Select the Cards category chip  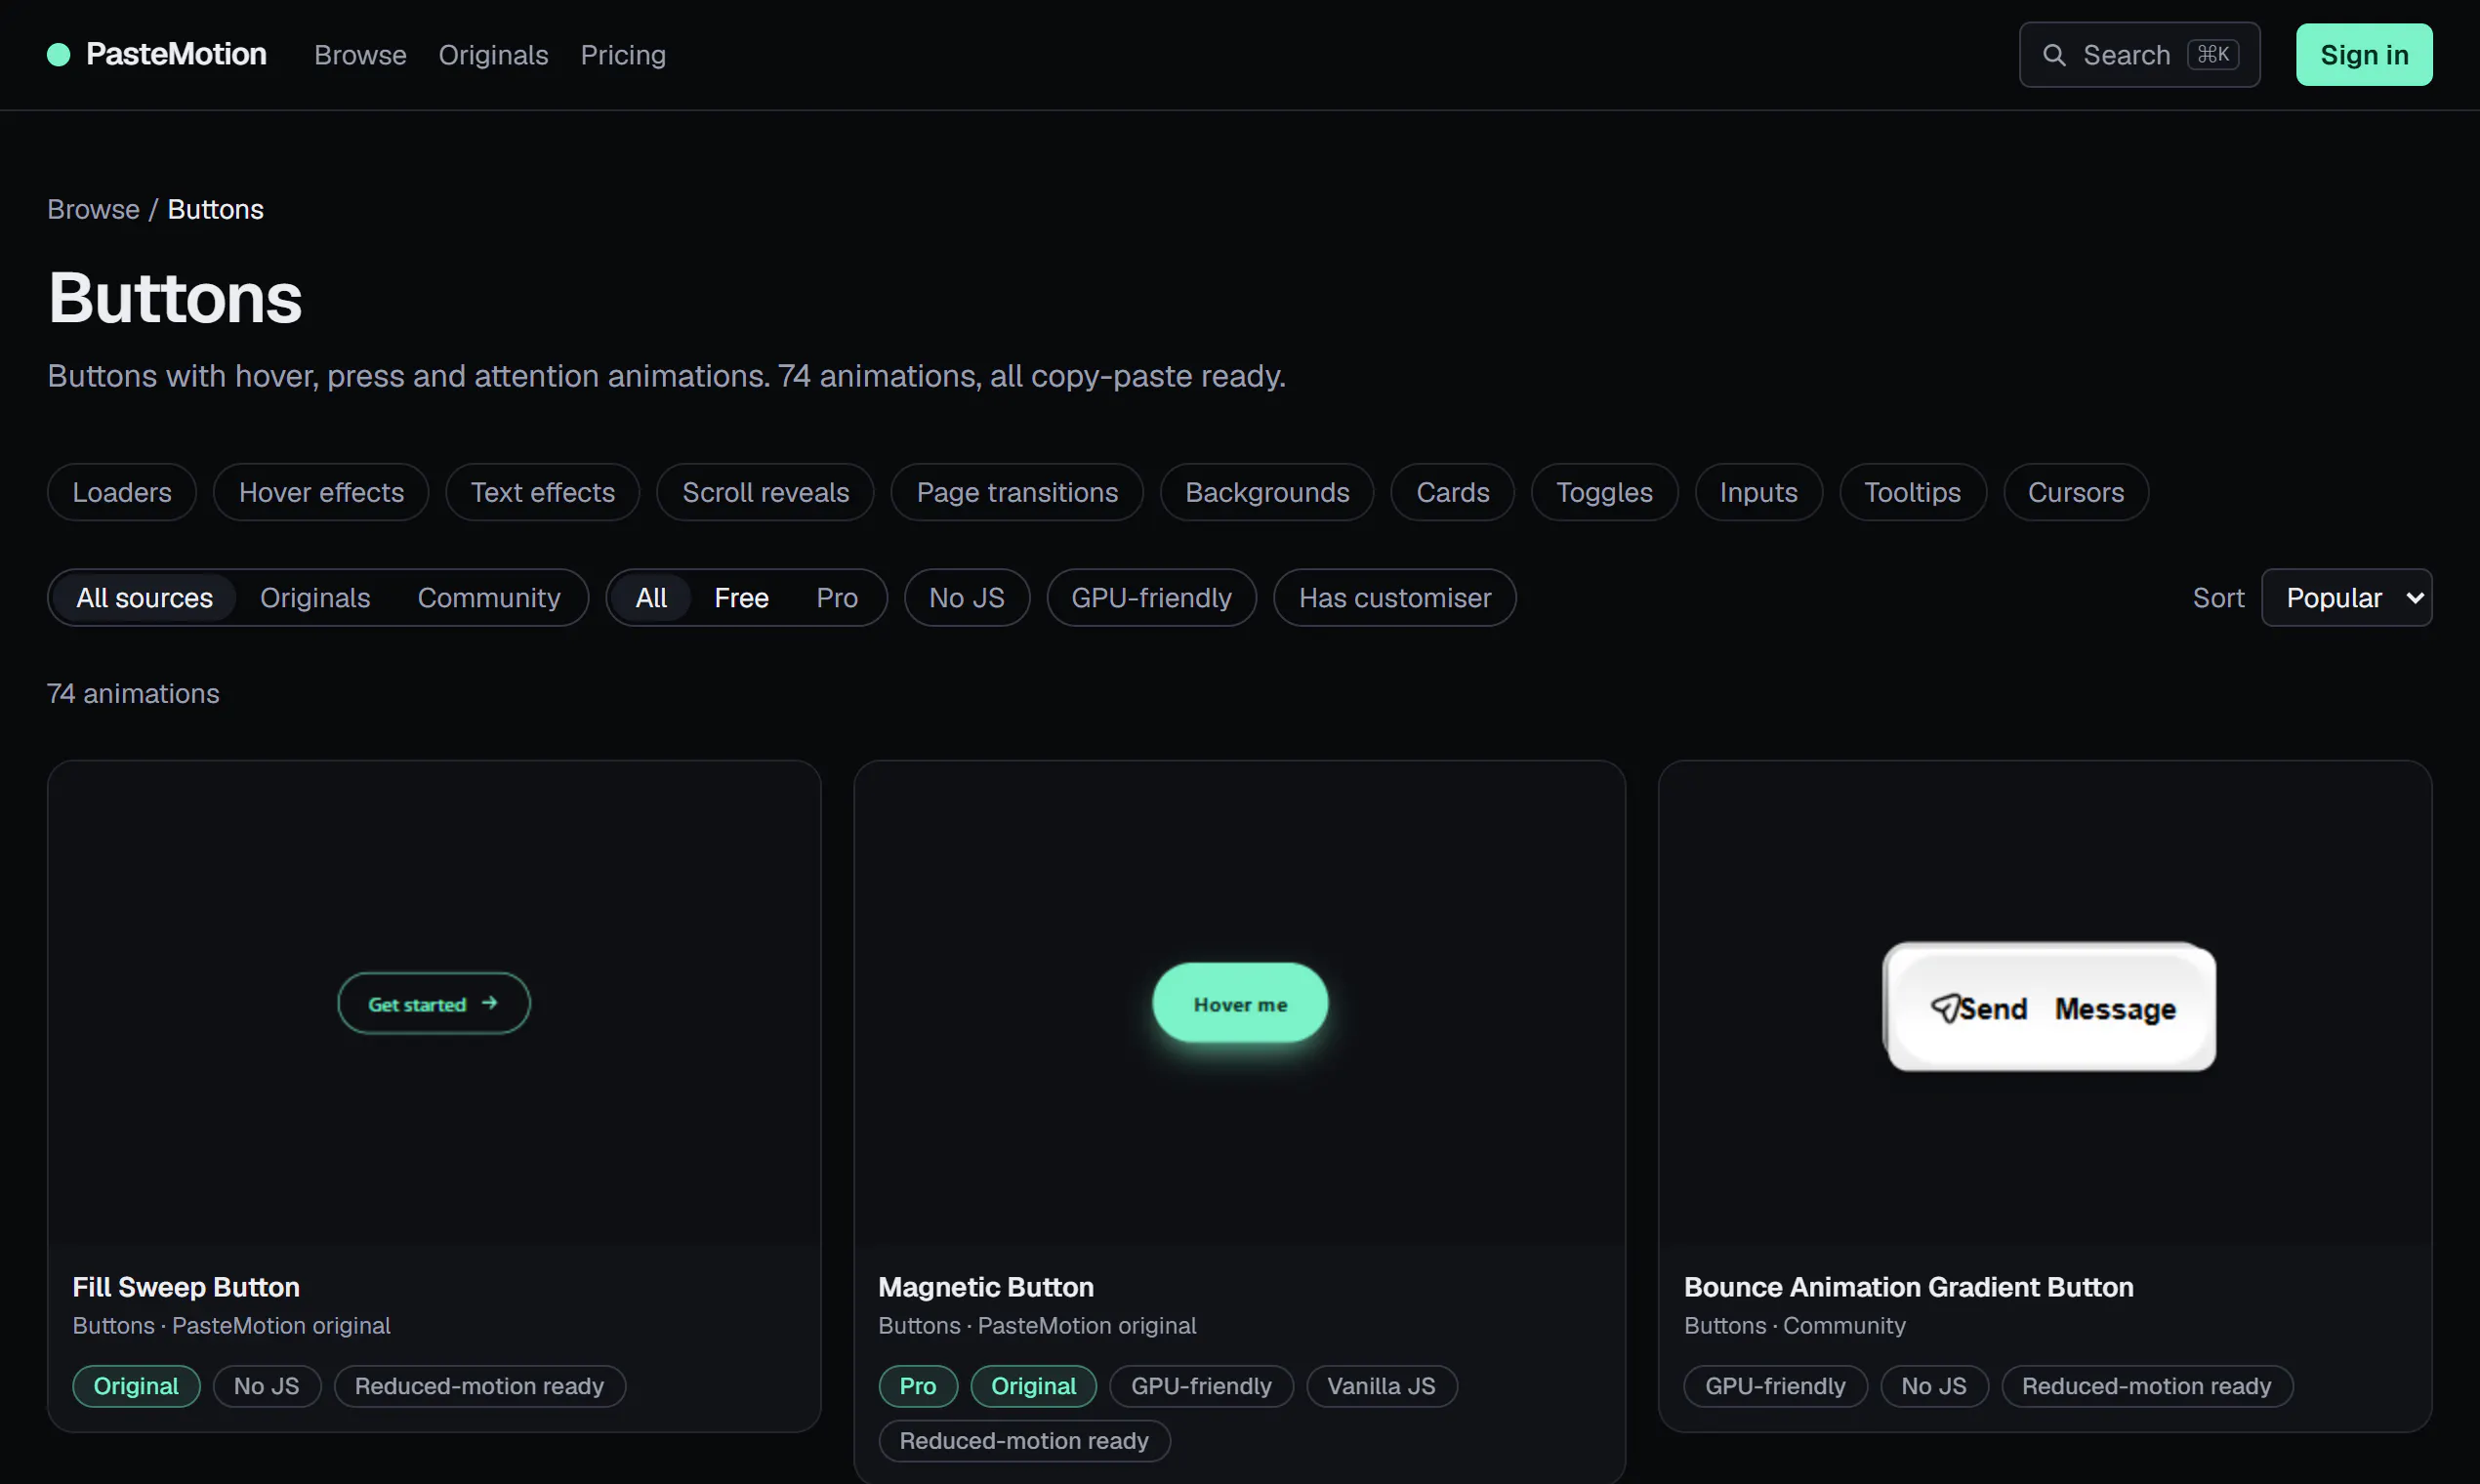[x=1452, y=492]
